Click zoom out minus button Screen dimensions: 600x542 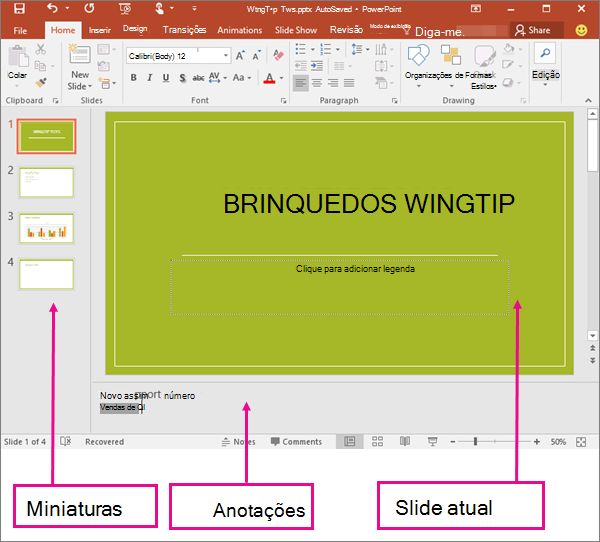tap(453, 442)
